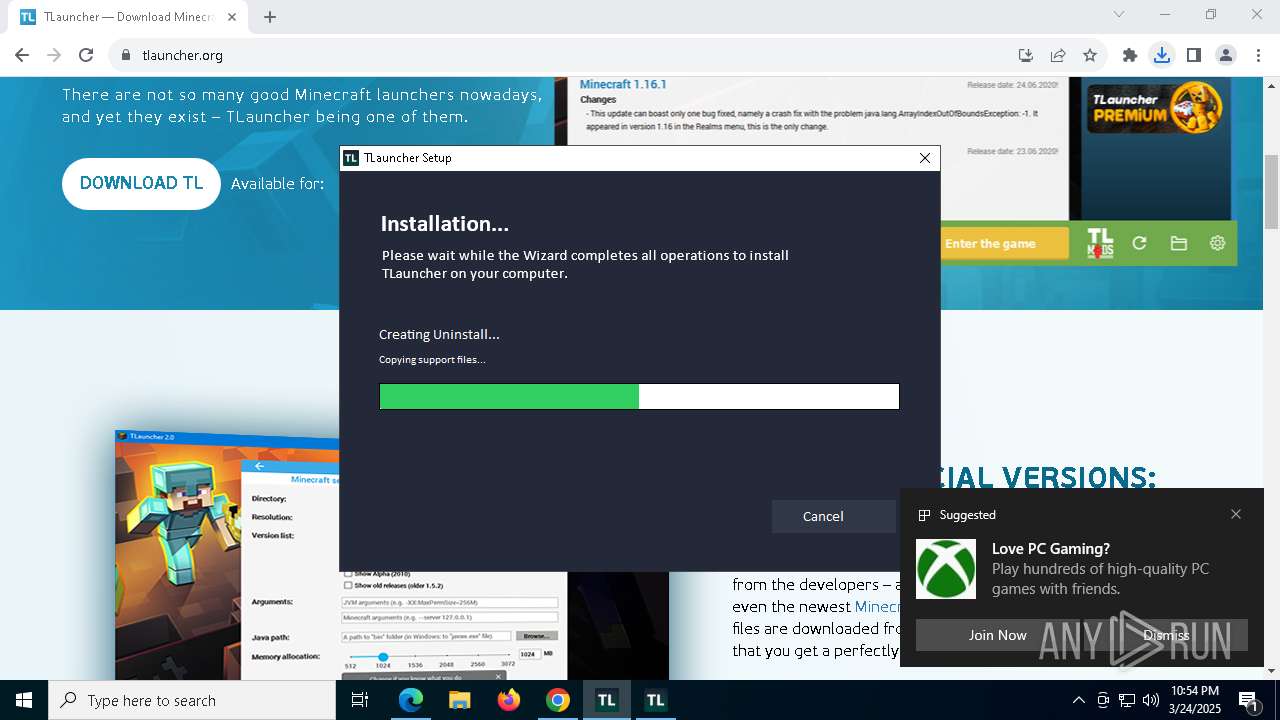Click the tlauncher.org address bar

click(560, 55)
